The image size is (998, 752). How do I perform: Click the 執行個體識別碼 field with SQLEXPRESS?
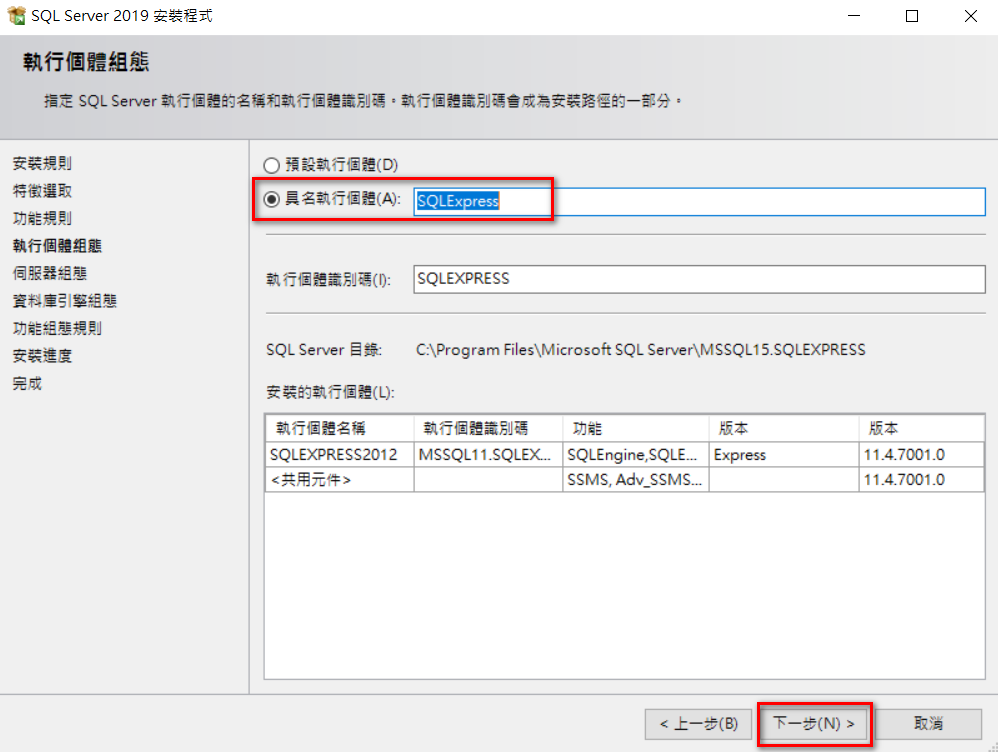tap(699, 279)
